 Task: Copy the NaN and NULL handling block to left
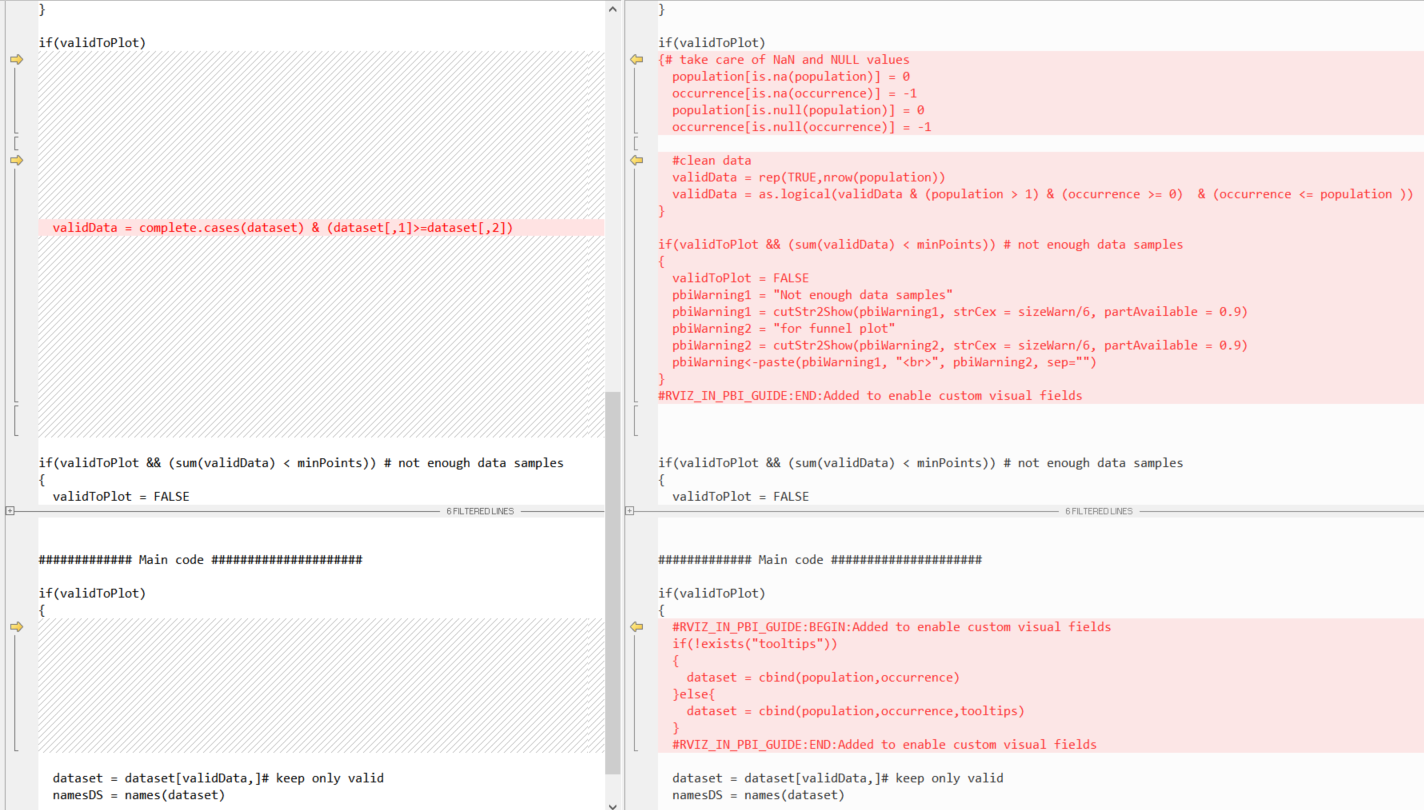point(636,60)
